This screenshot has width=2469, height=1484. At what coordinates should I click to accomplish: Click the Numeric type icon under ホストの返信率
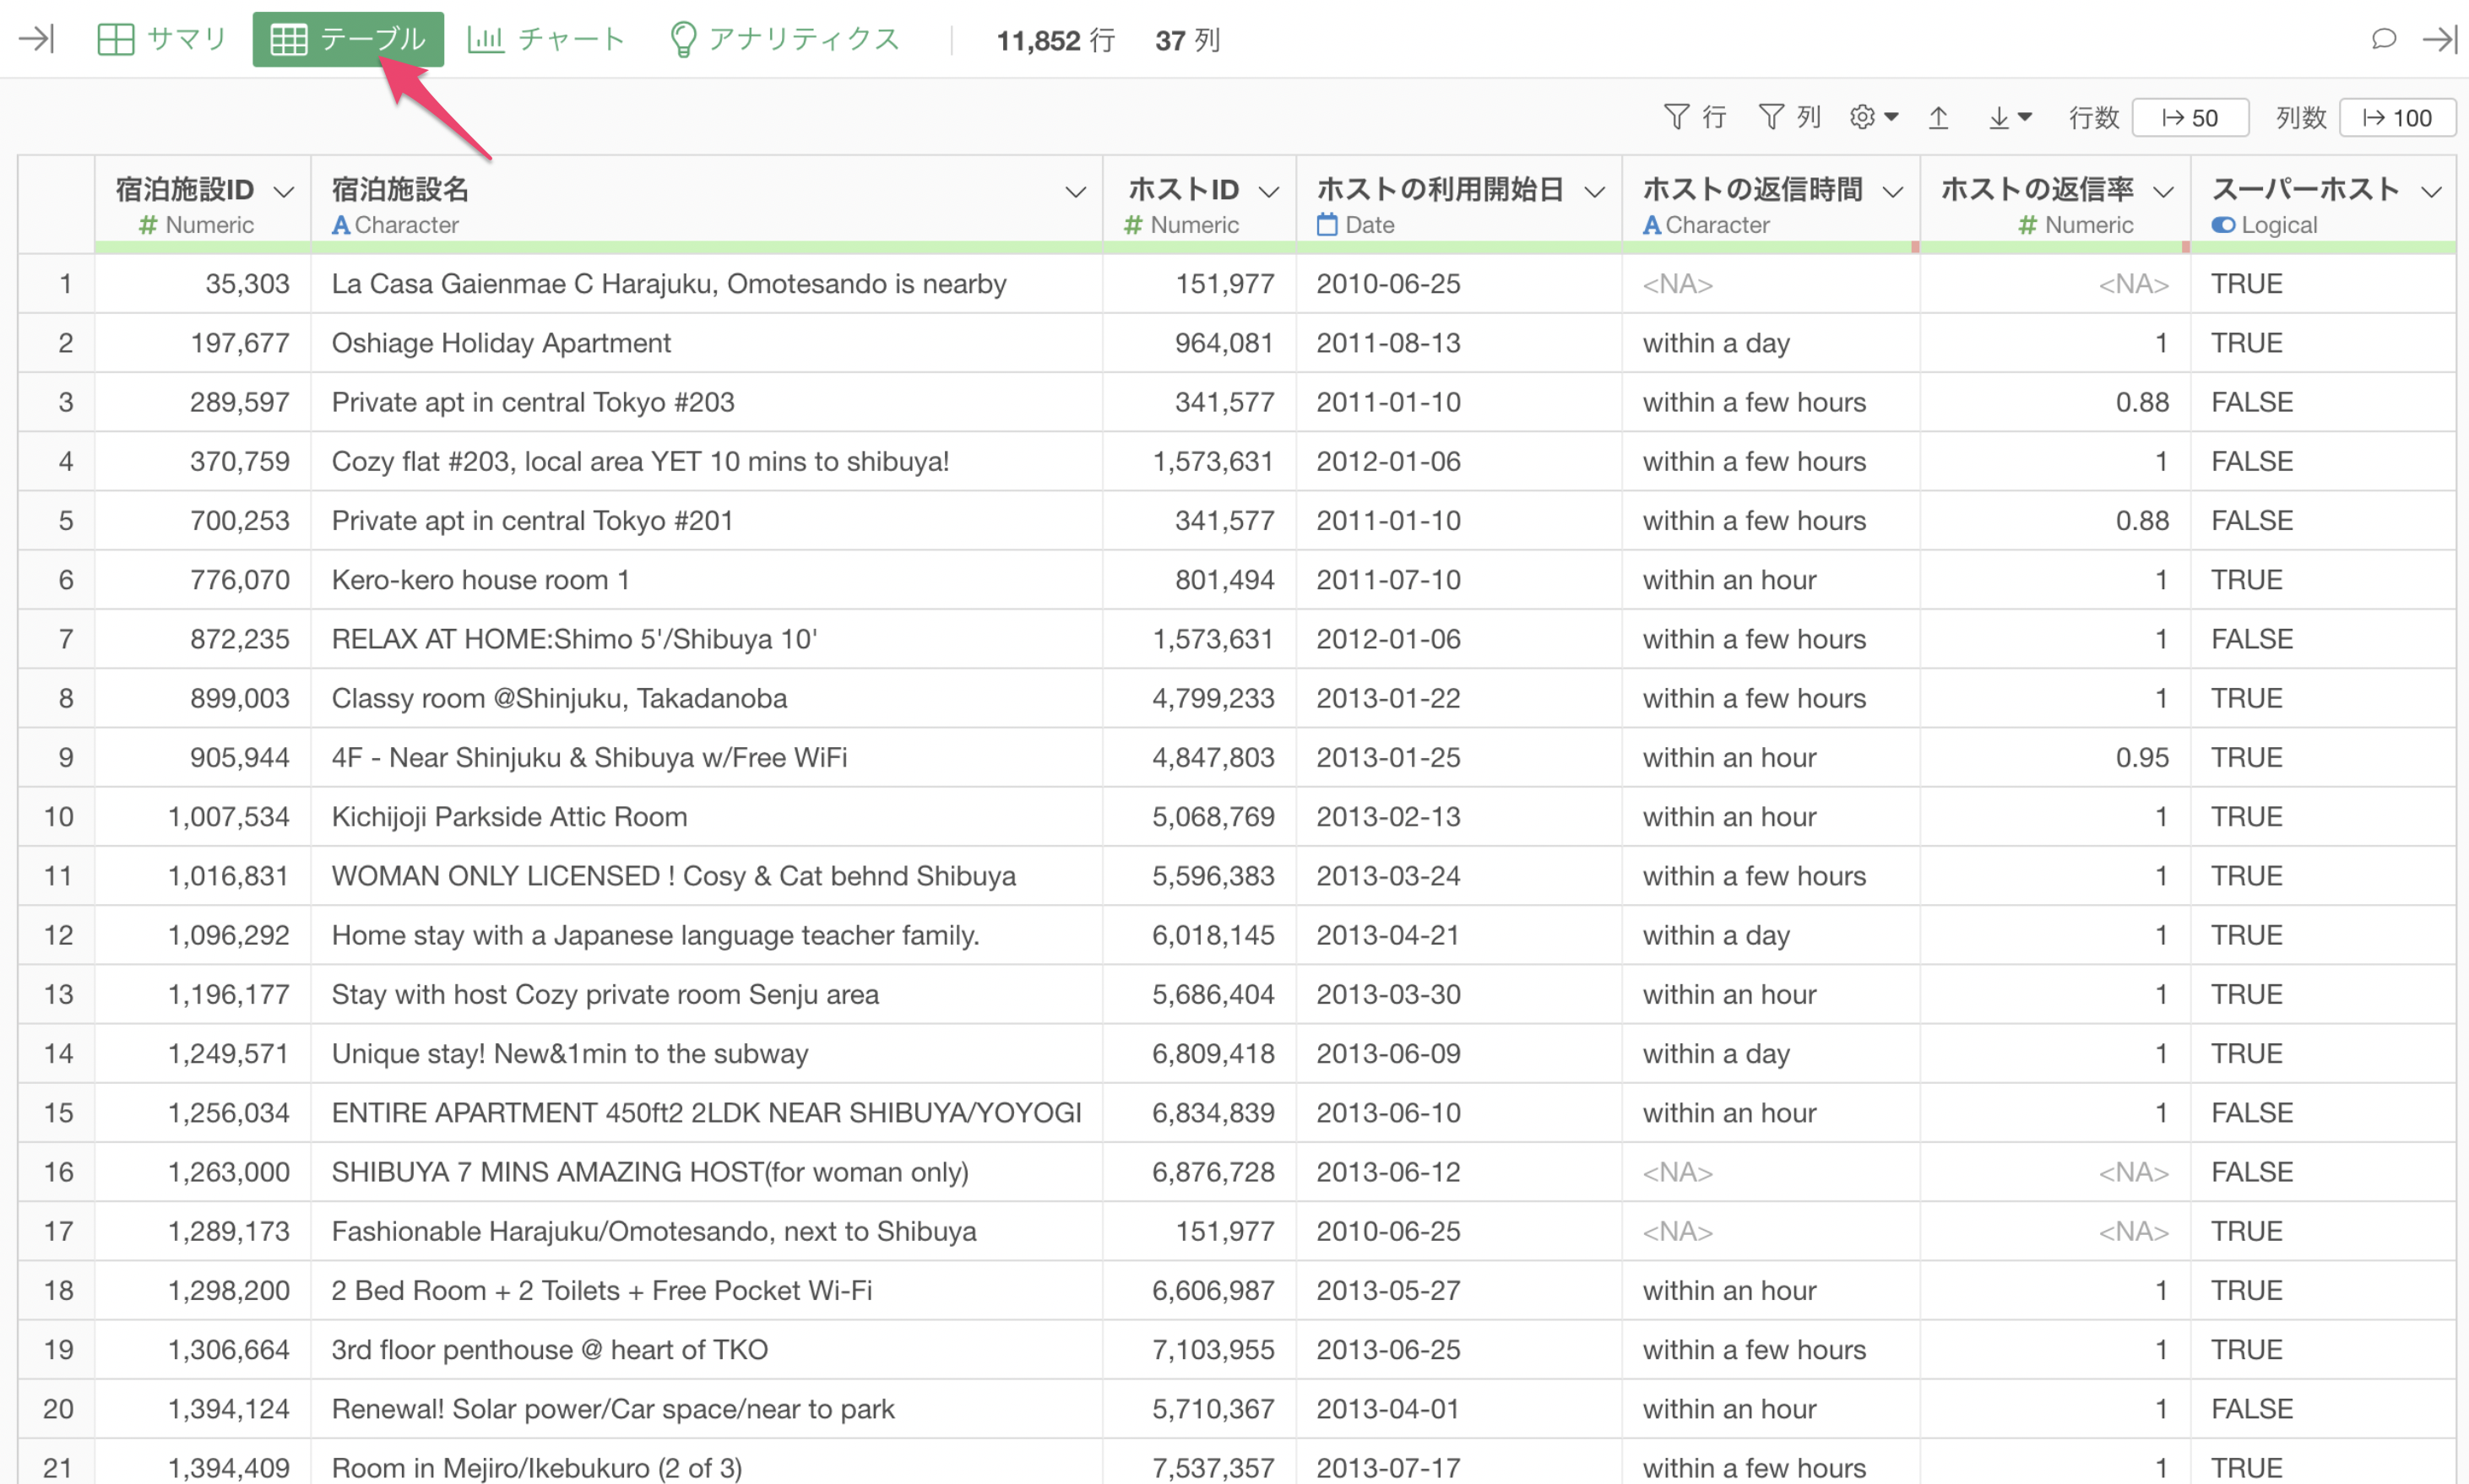(x=2027, y=225)
